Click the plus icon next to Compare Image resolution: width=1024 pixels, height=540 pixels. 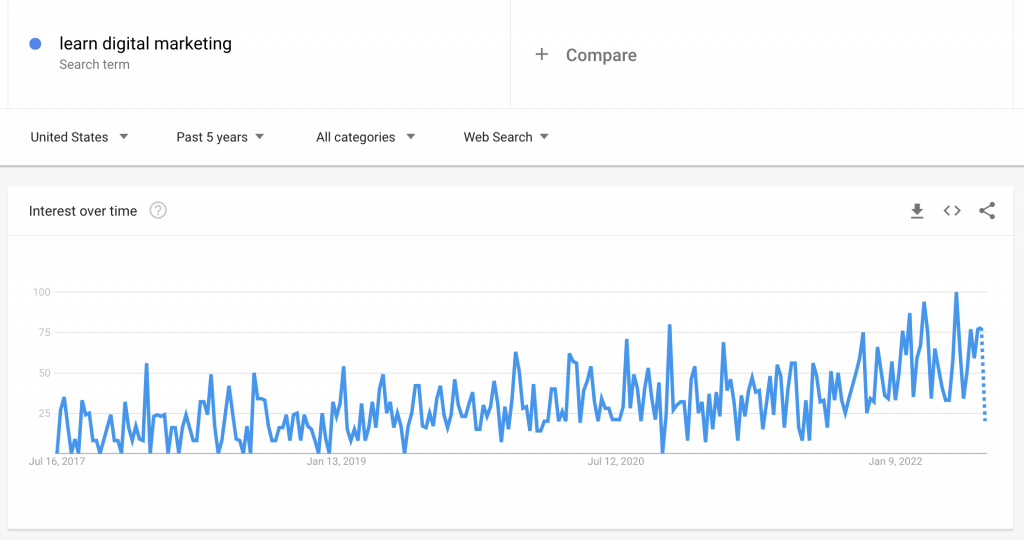pyautogui.click(x=541, y=54)
